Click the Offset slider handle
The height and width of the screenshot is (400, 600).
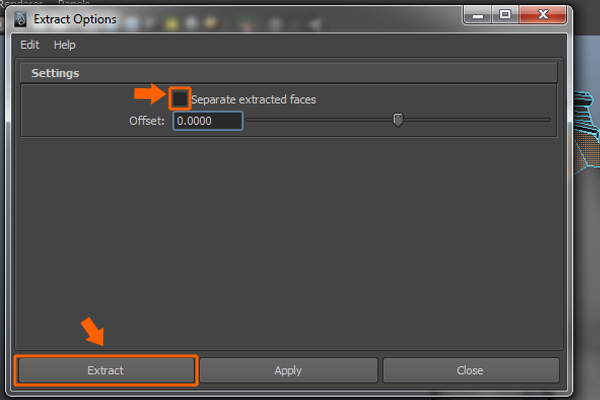tap(398, 120)
